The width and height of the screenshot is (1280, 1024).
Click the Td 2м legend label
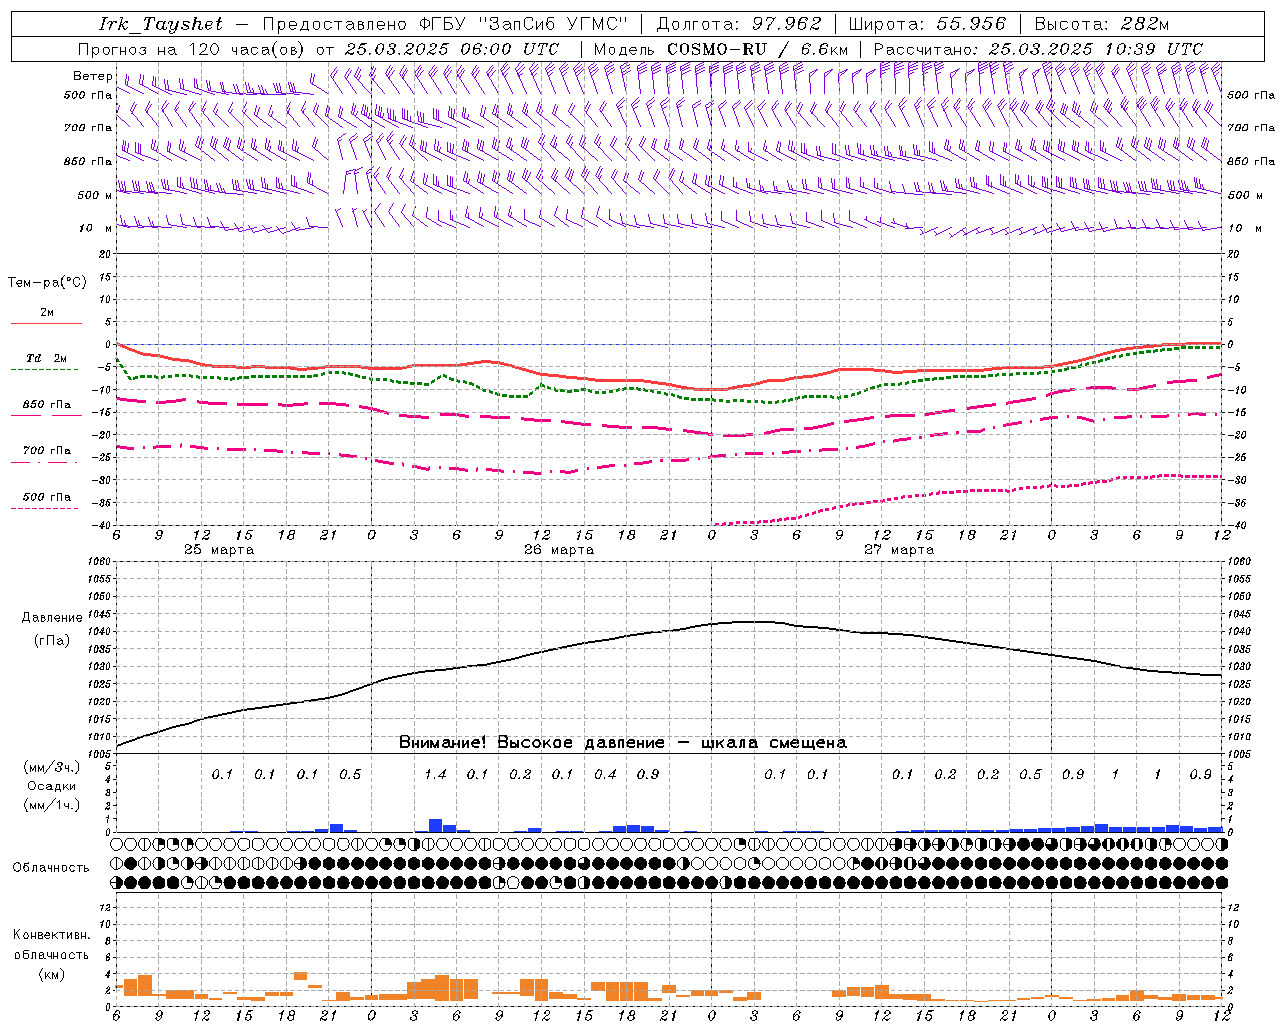click(x=47, y=358)
